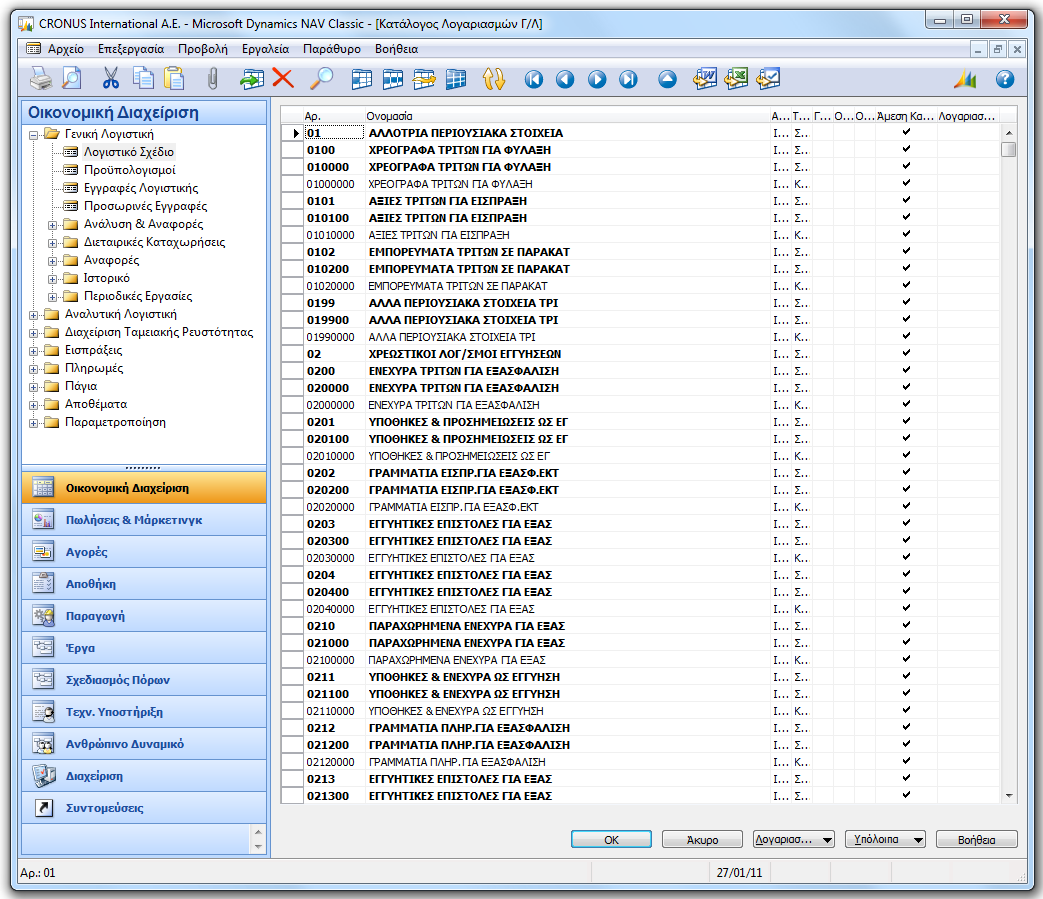The width and height of the screenshot is (1043, 899).
Task: Expand the Παραμετροποίηση folder node
Action: (x=34, y=423)
